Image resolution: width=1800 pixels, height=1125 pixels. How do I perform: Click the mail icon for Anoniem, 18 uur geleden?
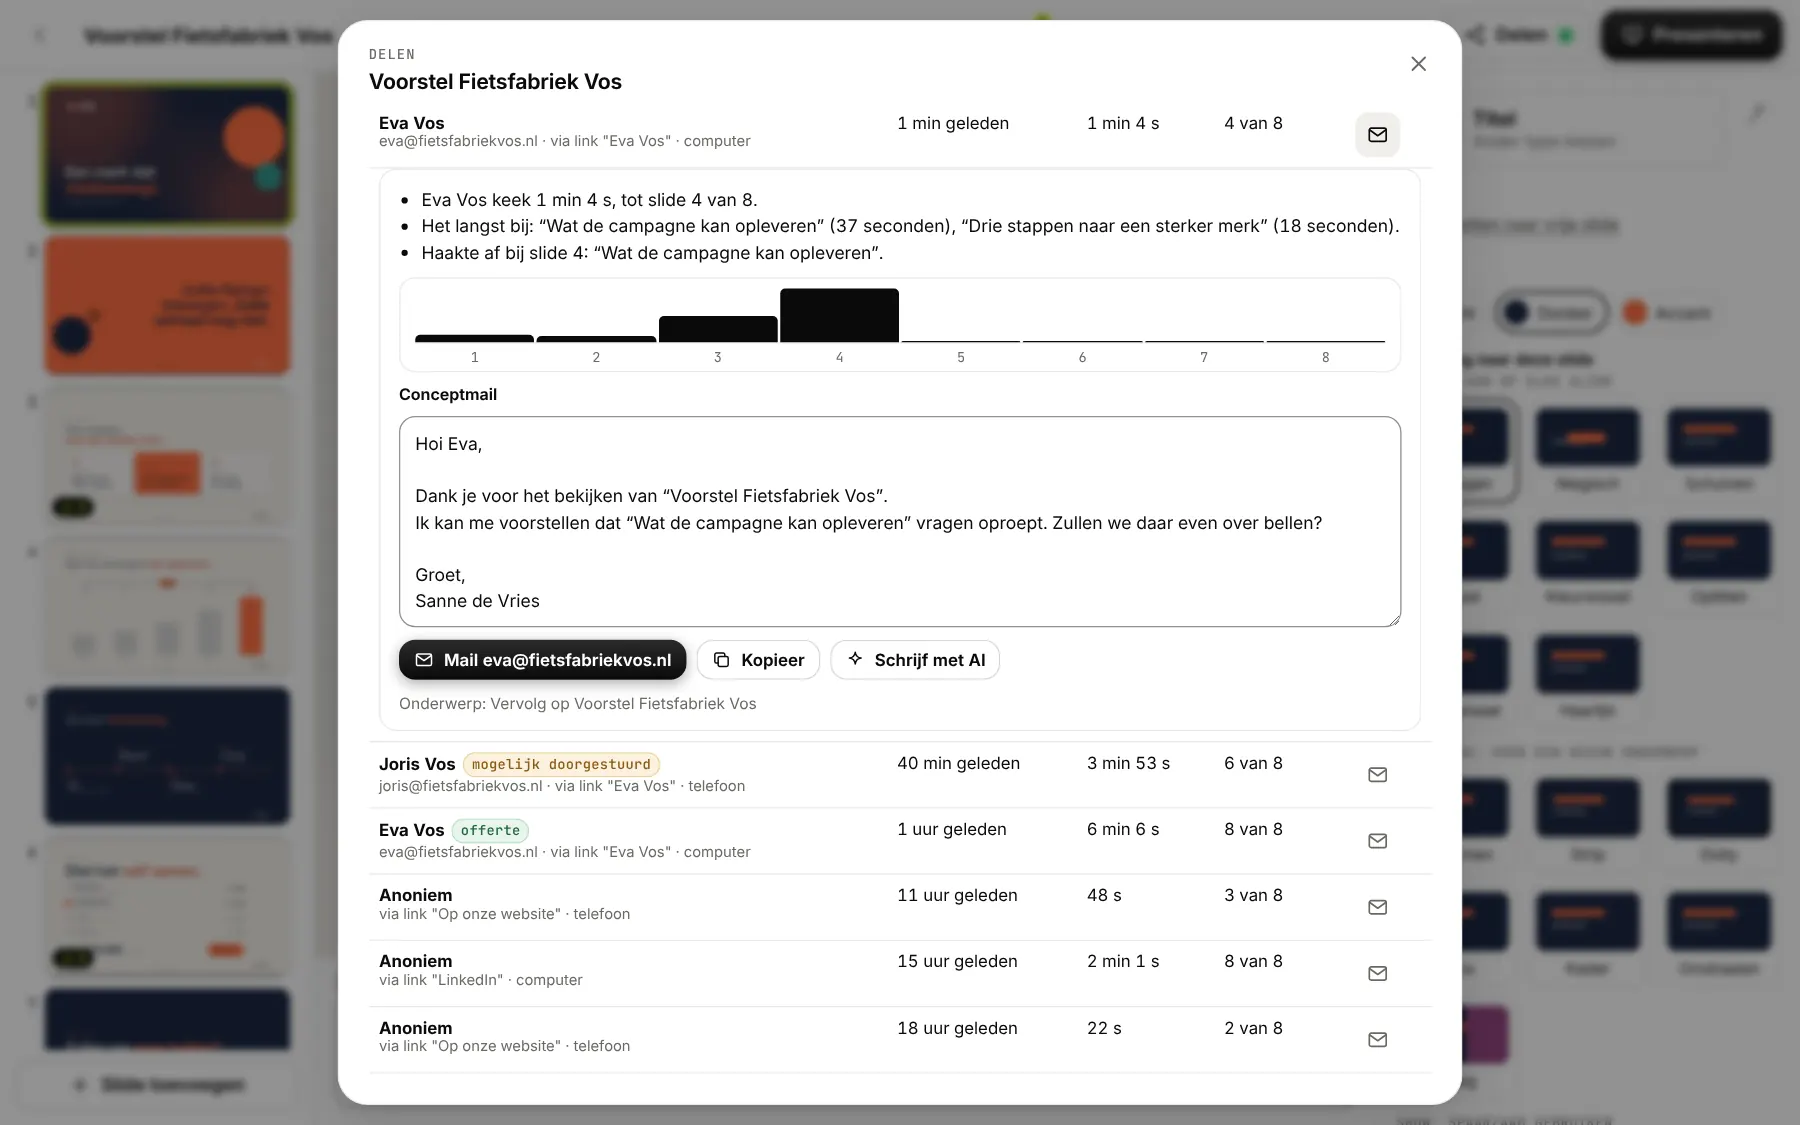1377,1040
